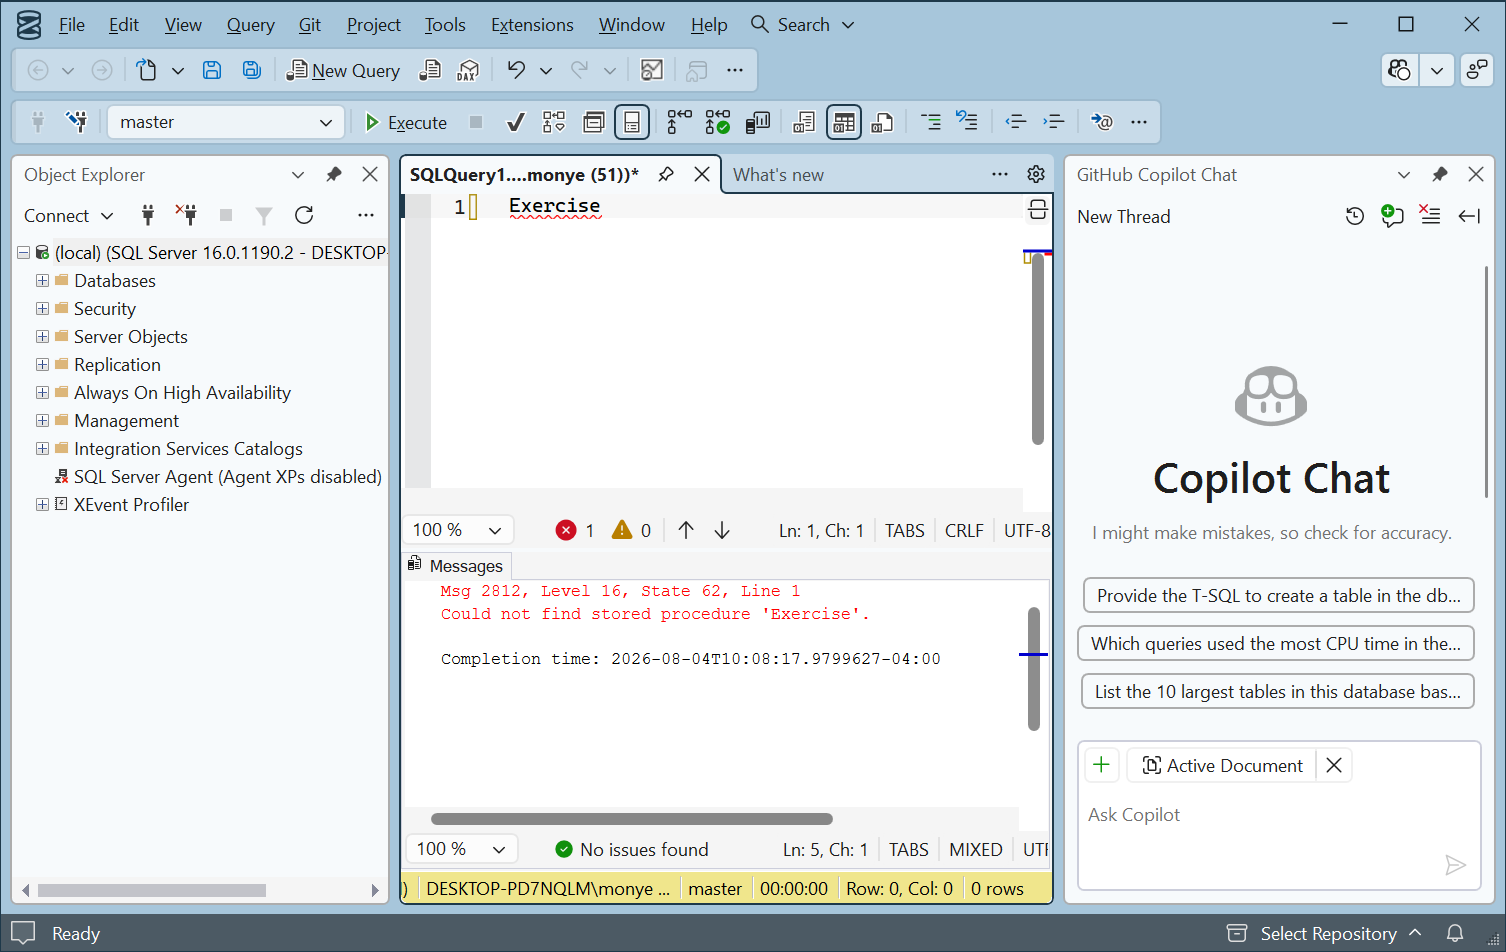Open the editor zoom 100 % dropdown
1506x952 pixels.
point(458,530)
